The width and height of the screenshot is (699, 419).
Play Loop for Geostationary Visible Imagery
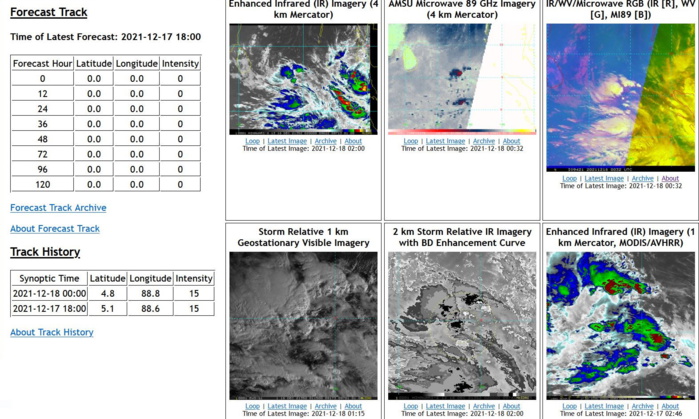252,406
